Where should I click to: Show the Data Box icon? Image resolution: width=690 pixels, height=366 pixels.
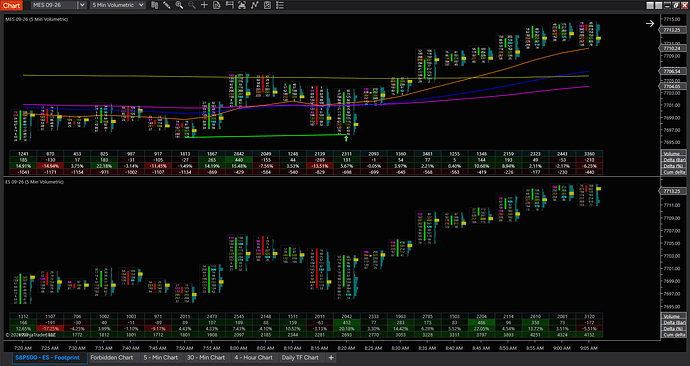click(x=217, y=5)
